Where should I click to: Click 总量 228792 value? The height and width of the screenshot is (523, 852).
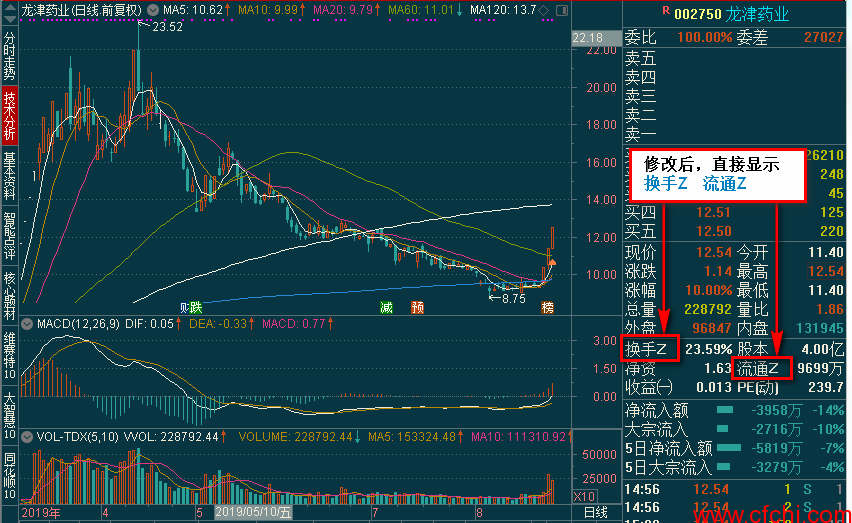[x=708, y=309]
